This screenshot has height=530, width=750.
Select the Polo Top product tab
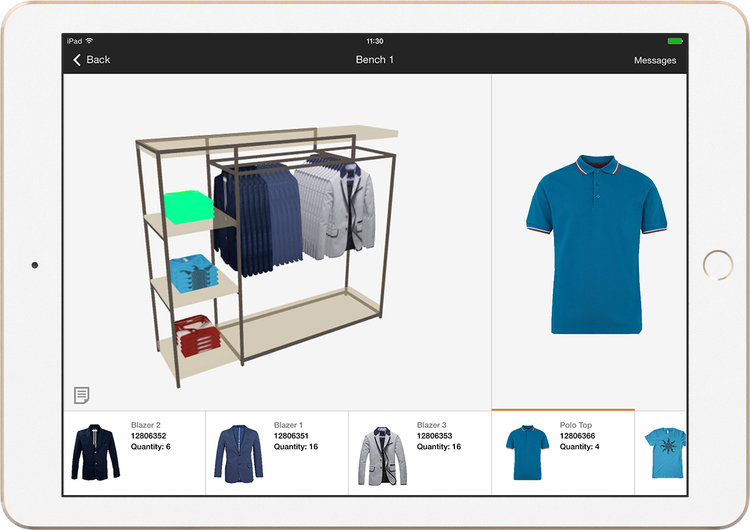pyautogui.click(x=563, y=453)
